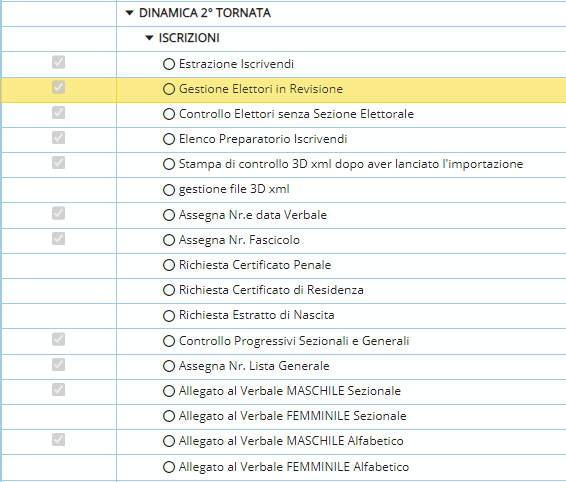This screenshot has height=482, width=566.
Task: Collapse the ISCRIZIONI section arrow
Action: (149, 38)
